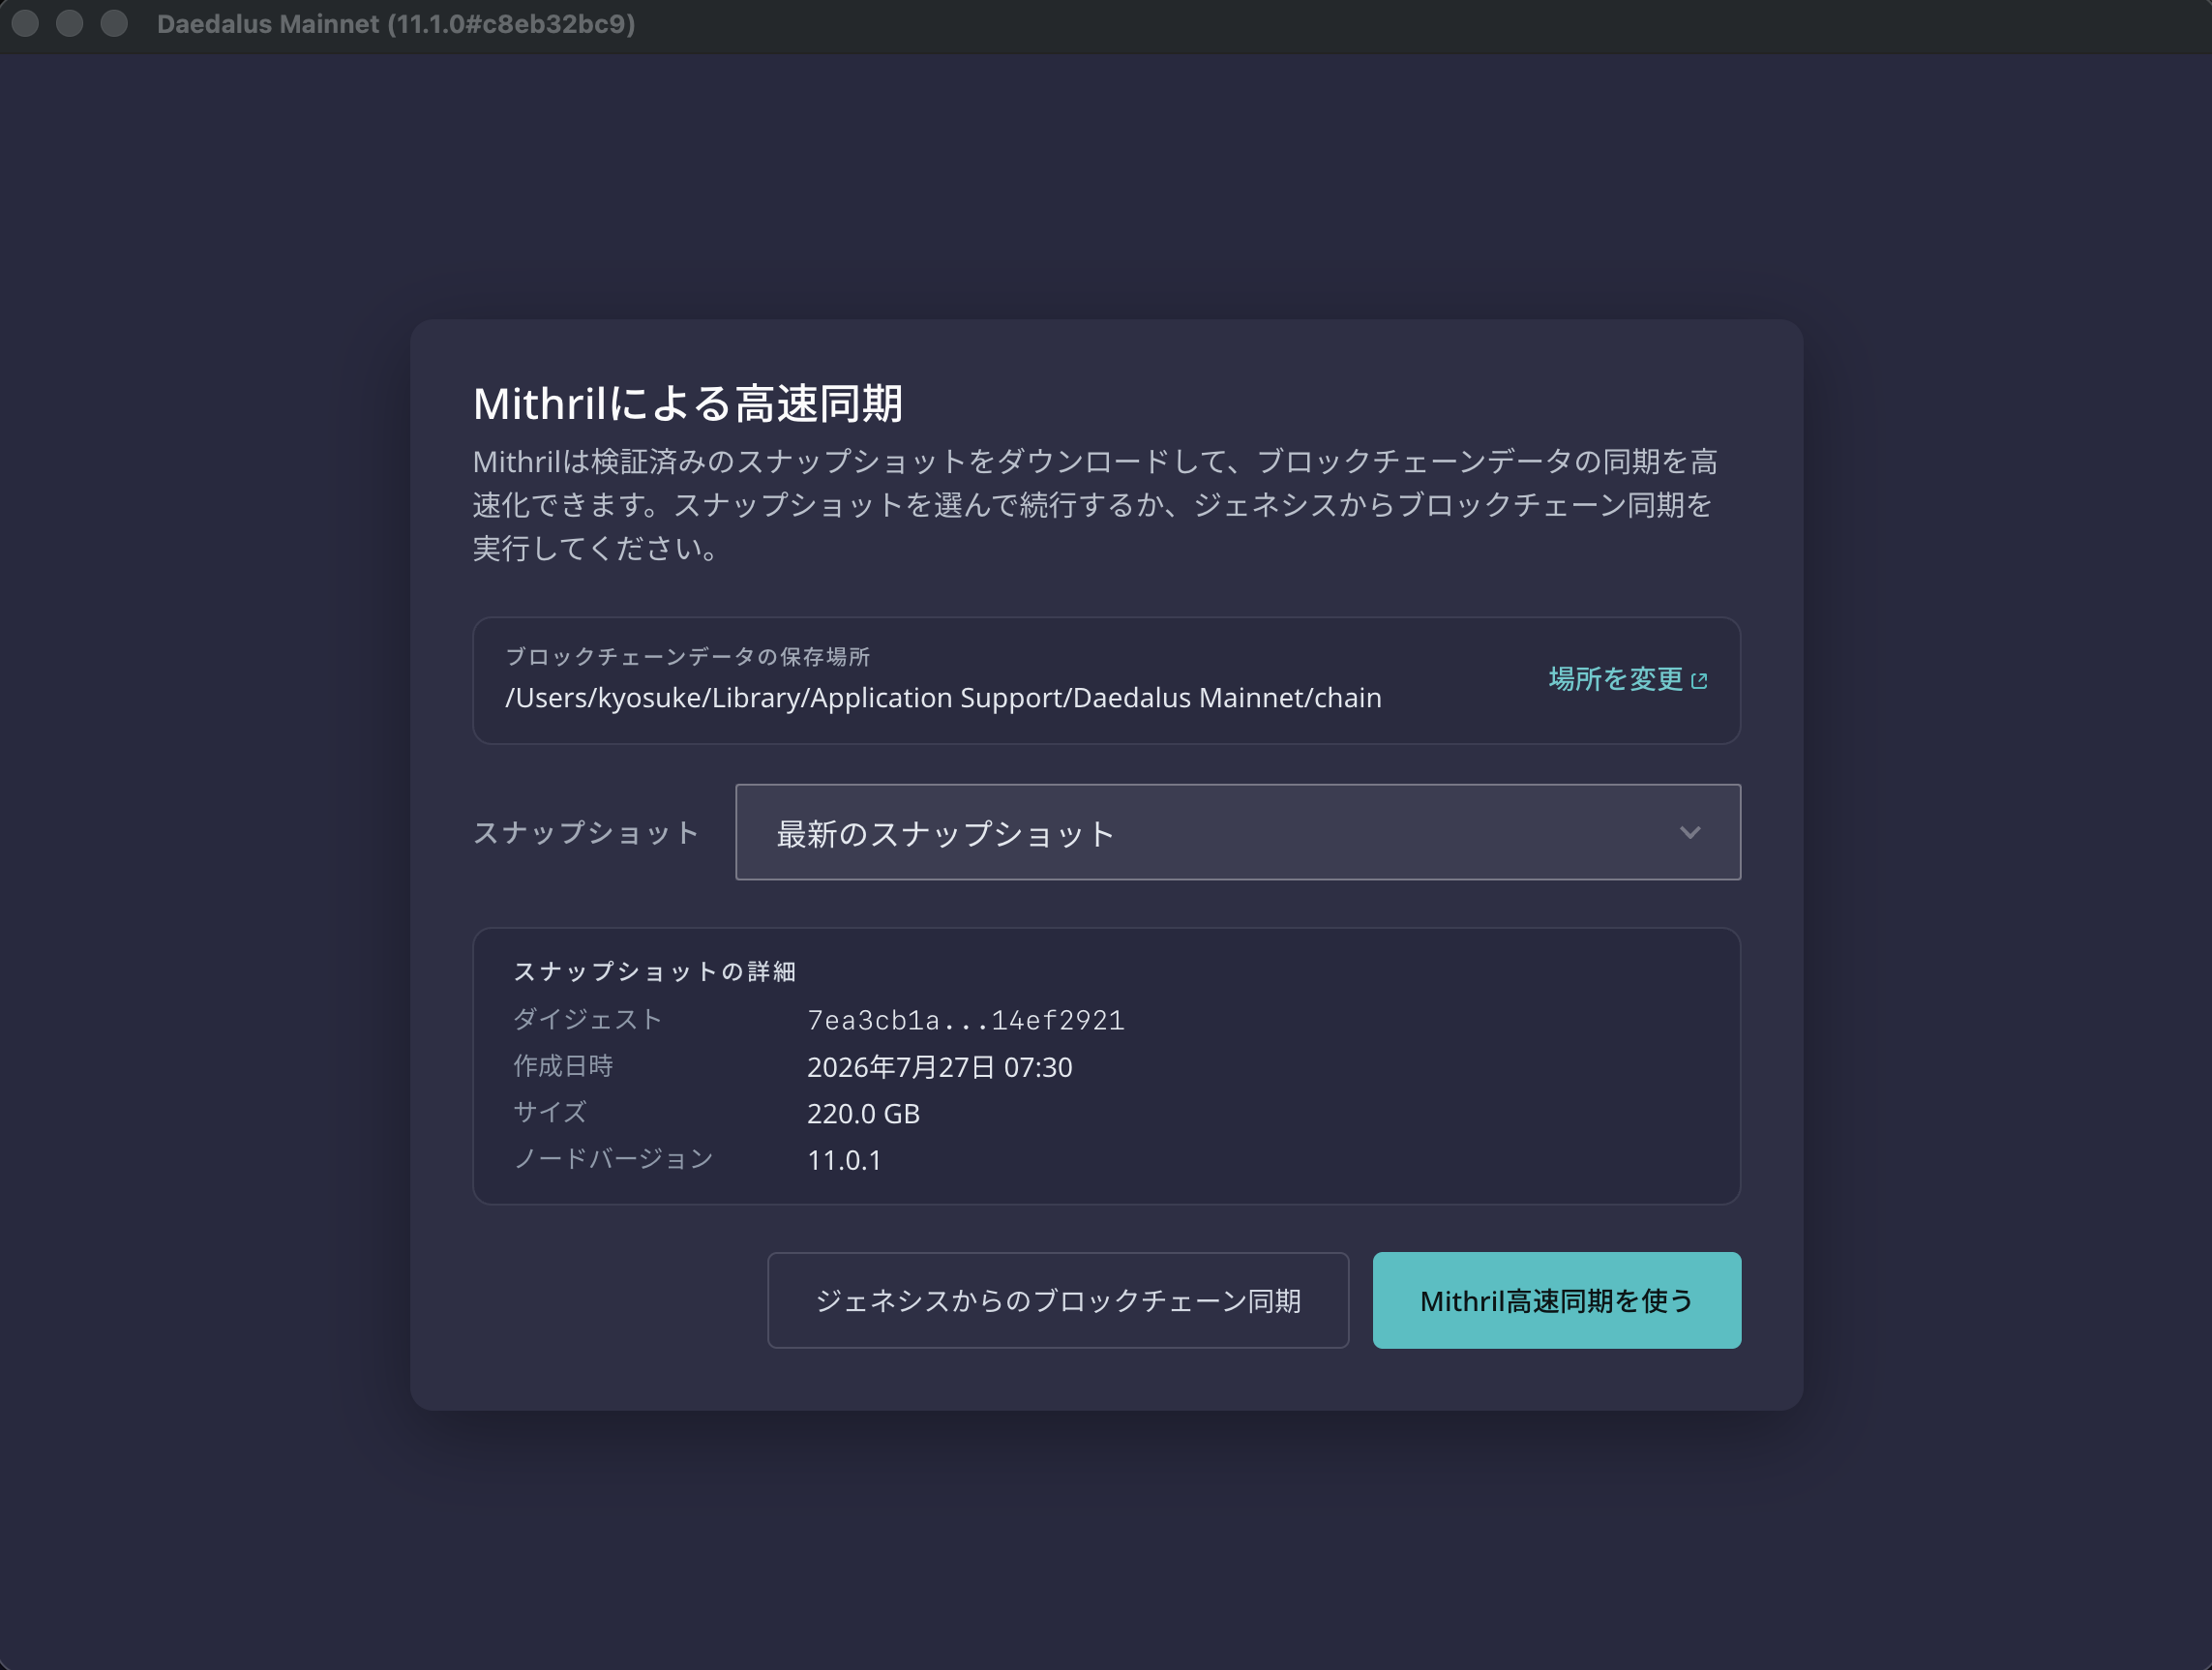Click the ブロックチェーンデータの保存場所 label
This screenshot has width=2212, height=1670.
click(x=687, y=656)
